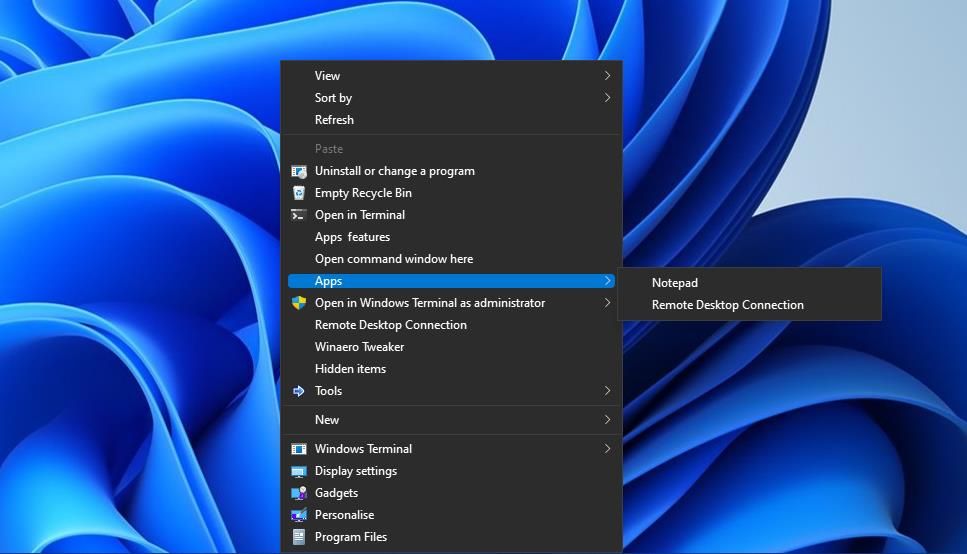The height and width of the screenshot is (554, 967).
Task: Click the Empty Recycle Bin icon
Action: click(298, 193)
